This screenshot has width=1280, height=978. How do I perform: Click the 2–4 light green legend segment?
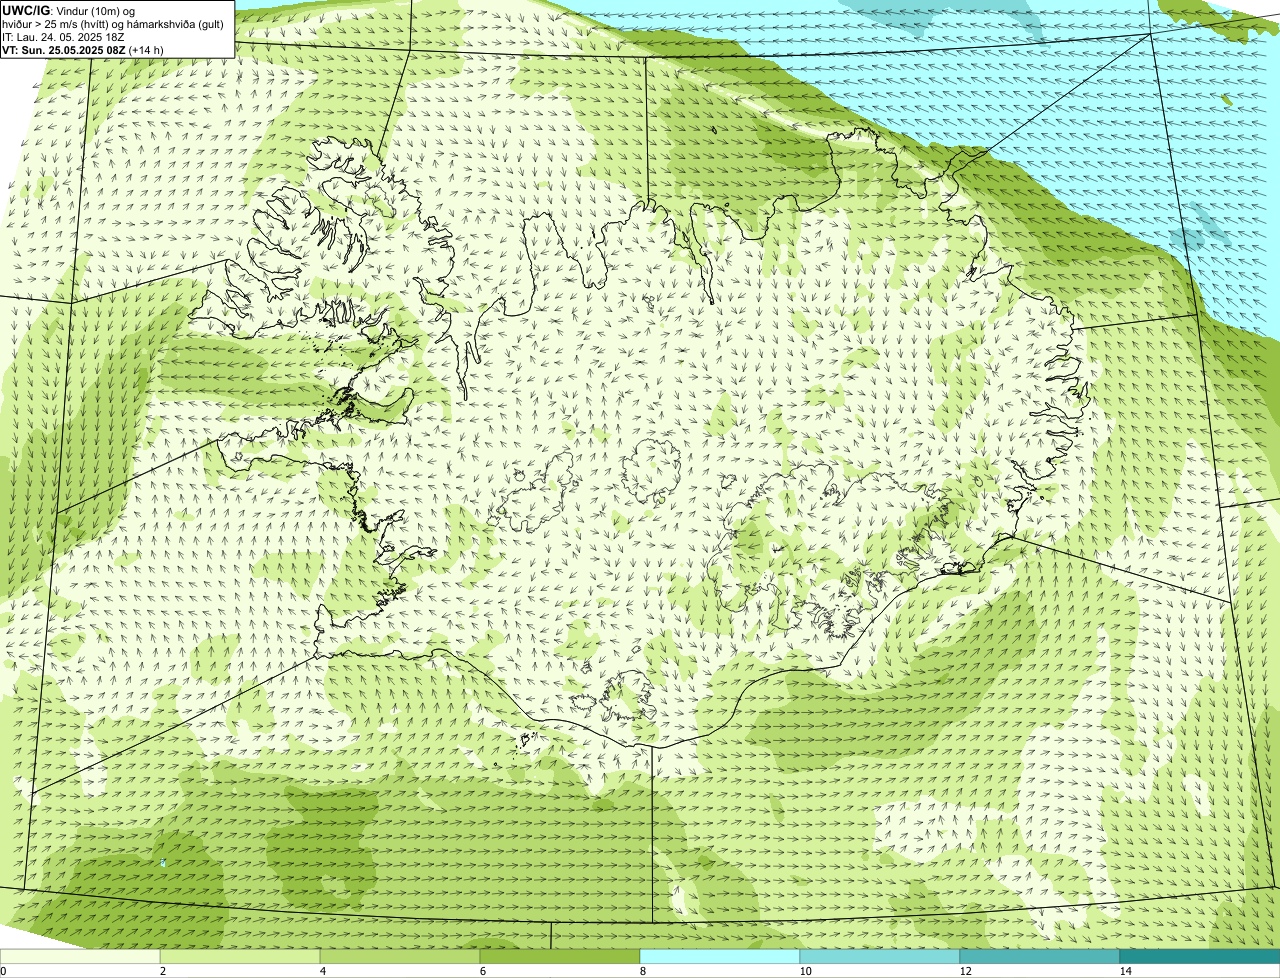point(240,956)
